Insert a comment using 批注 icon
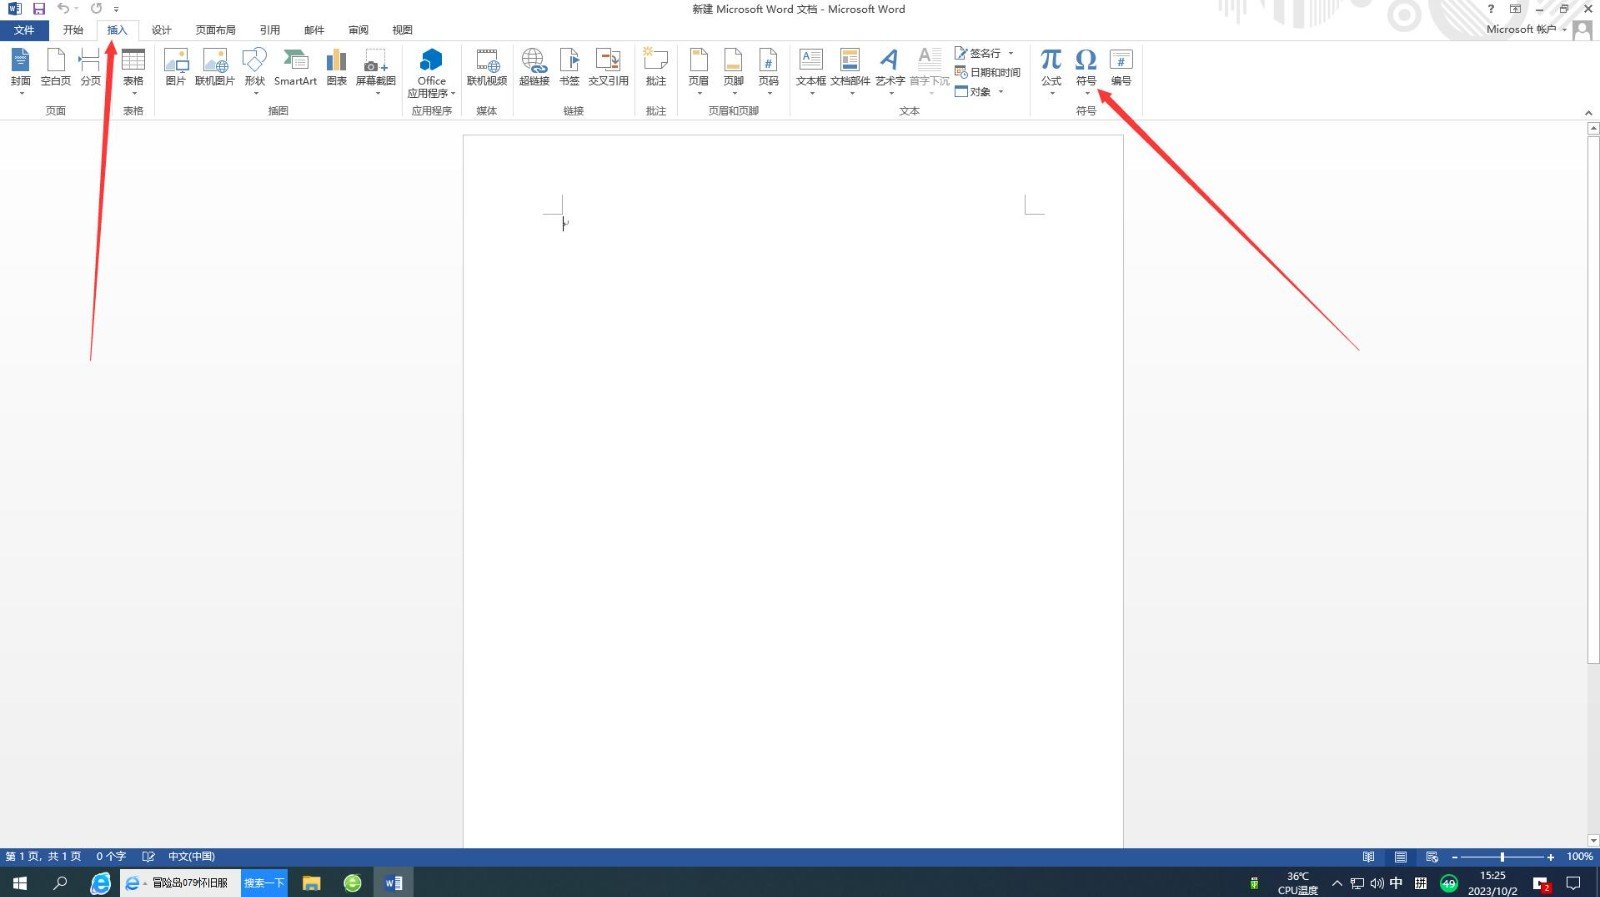Viewport: 1600px width, 897px height. coord(656,67)
